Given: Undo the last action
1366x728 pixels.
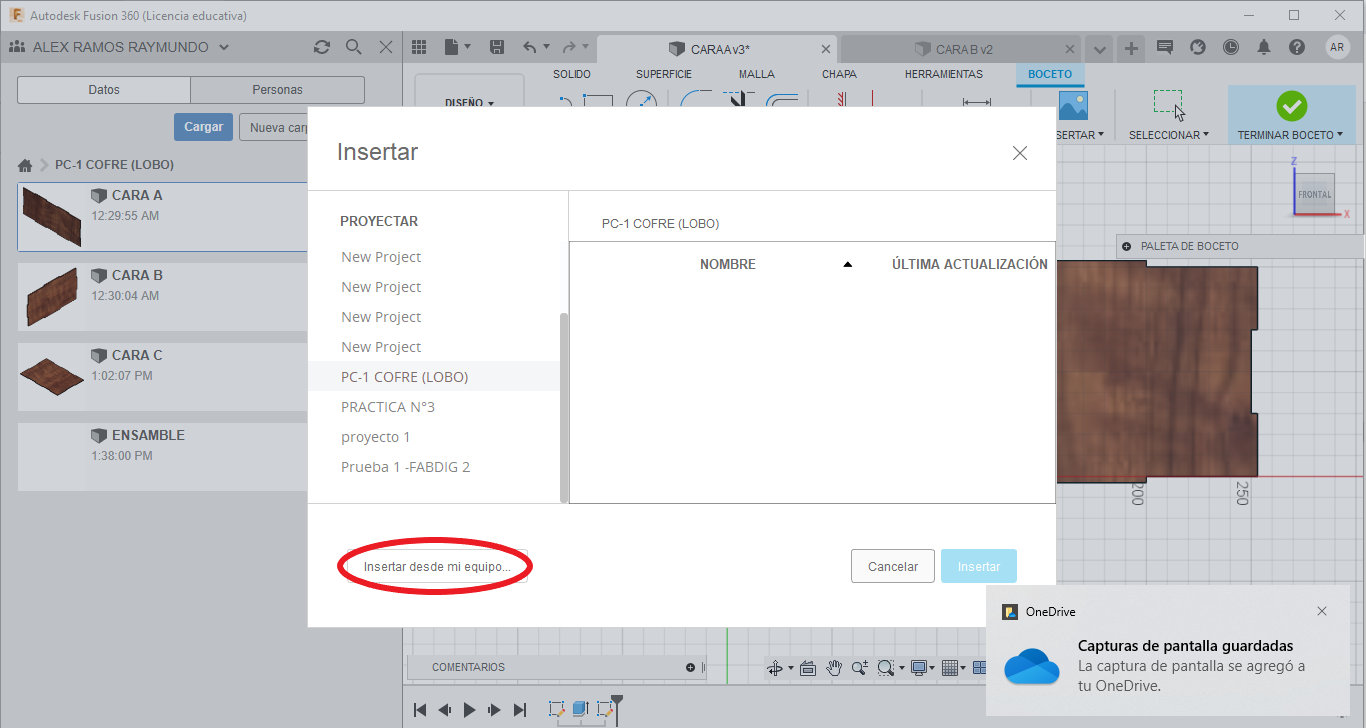Looking at the screenshot, I should [x=530, y=47].
